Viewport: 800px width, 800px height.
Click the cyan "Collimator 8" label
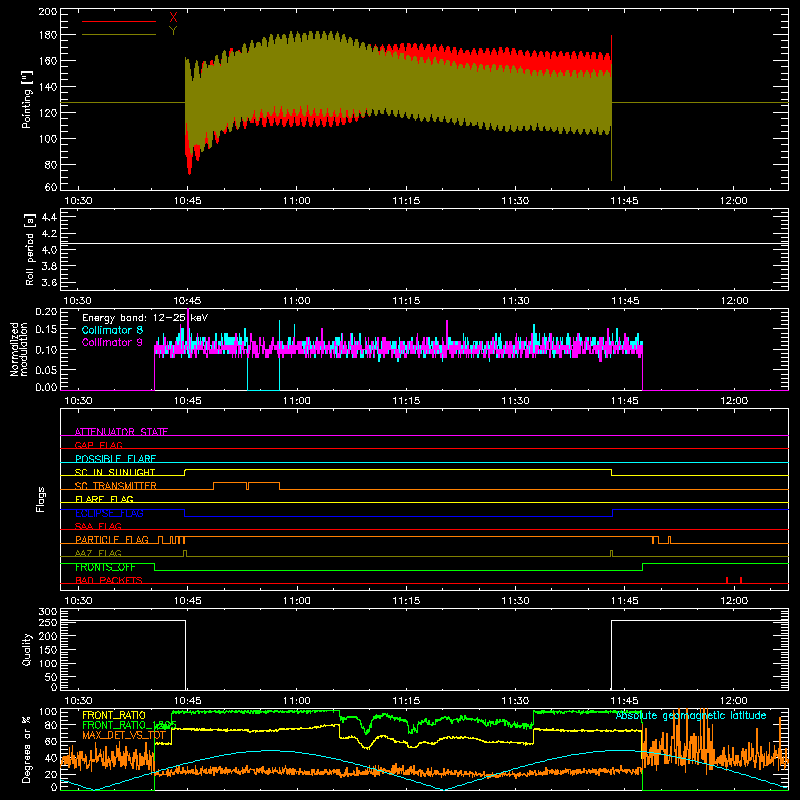[112, 330]
